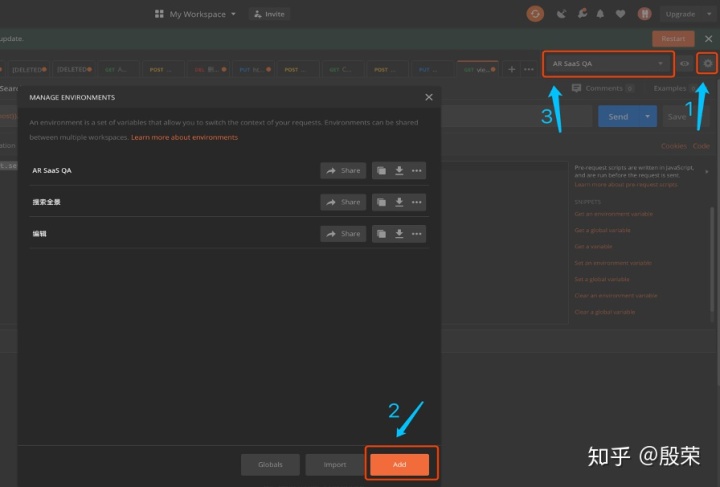Insert Set a global variable snippet
Screen dimensions: 720x487
coord(602,279)
